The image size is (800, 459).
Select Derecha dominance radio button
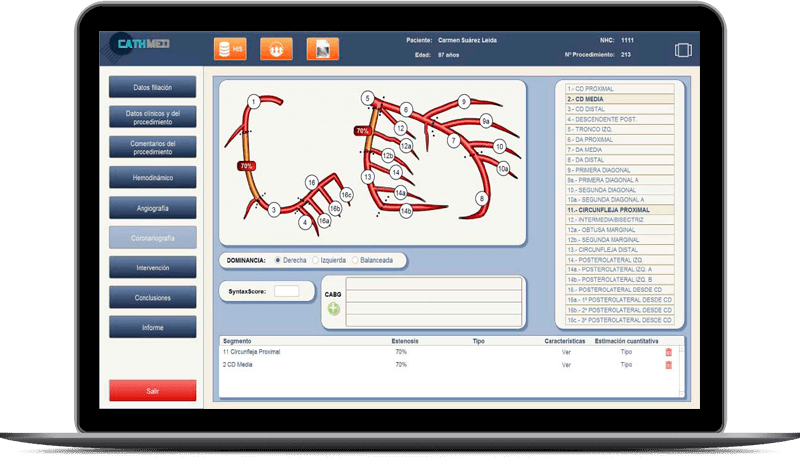(278, 260)
